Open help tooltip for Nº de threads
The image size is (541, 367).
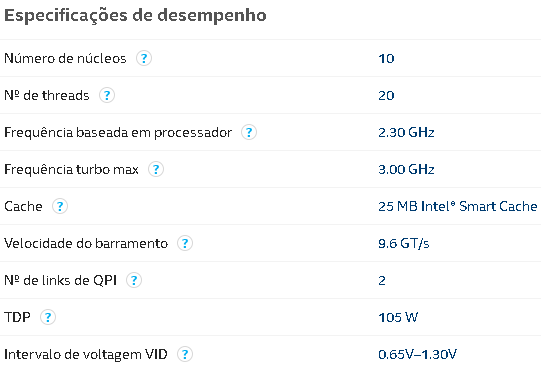pos(107,95)
